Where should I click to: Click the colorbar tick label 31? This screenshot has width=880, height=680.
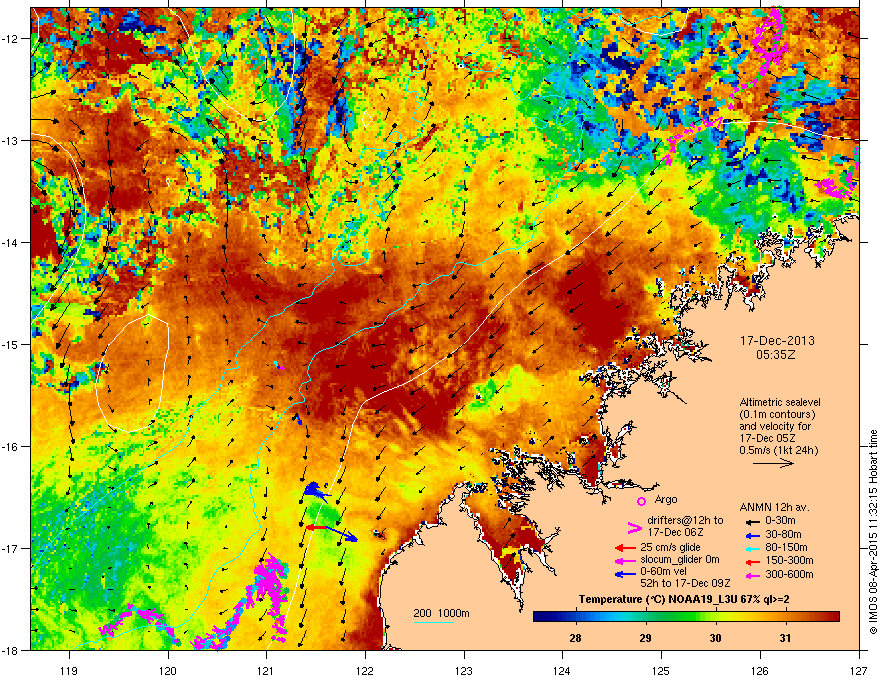point(786,638)
